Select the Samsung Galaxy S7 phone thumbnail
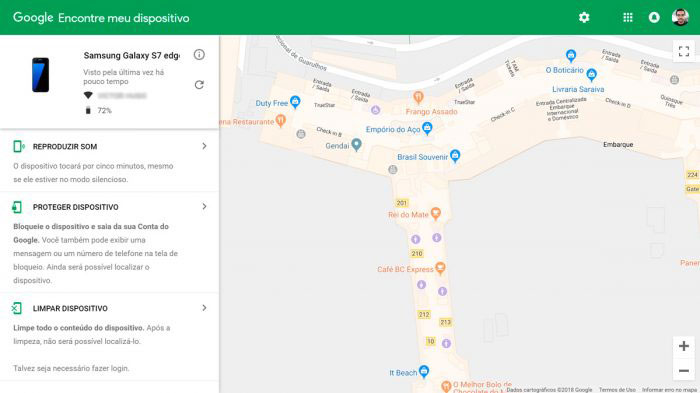Image resolution: width=700 pixels, height=393 pixels. [x=40, y=75]
